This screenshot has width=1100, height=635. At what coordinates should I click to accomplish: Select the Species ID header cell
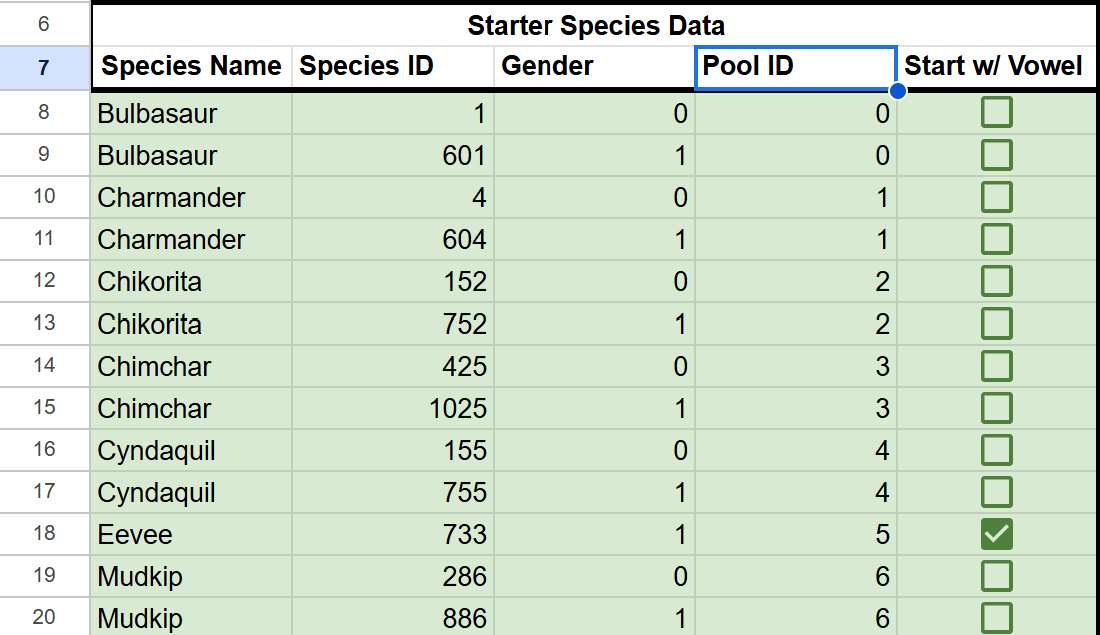coord(393,67)
